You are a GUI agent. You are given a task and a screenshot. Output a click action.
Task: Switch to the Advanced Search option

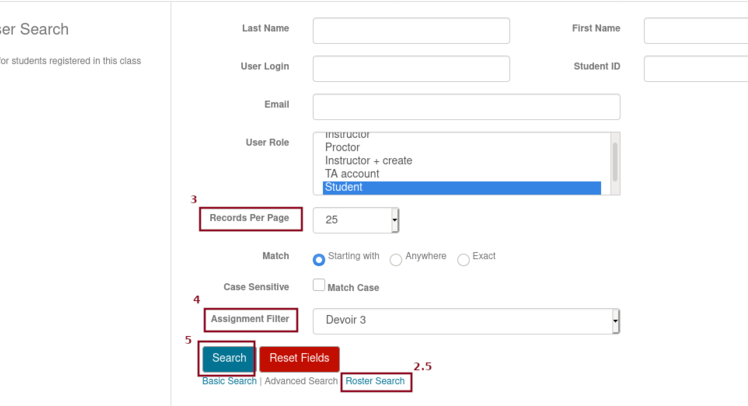tap(301, 381)
